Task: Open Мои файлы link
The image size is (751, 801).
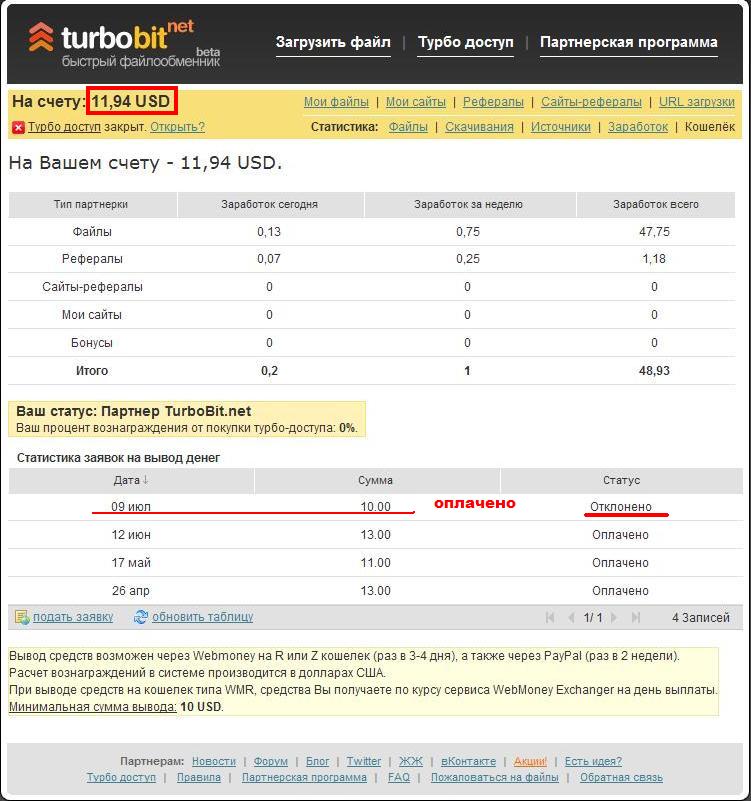Action: point(336,102)
